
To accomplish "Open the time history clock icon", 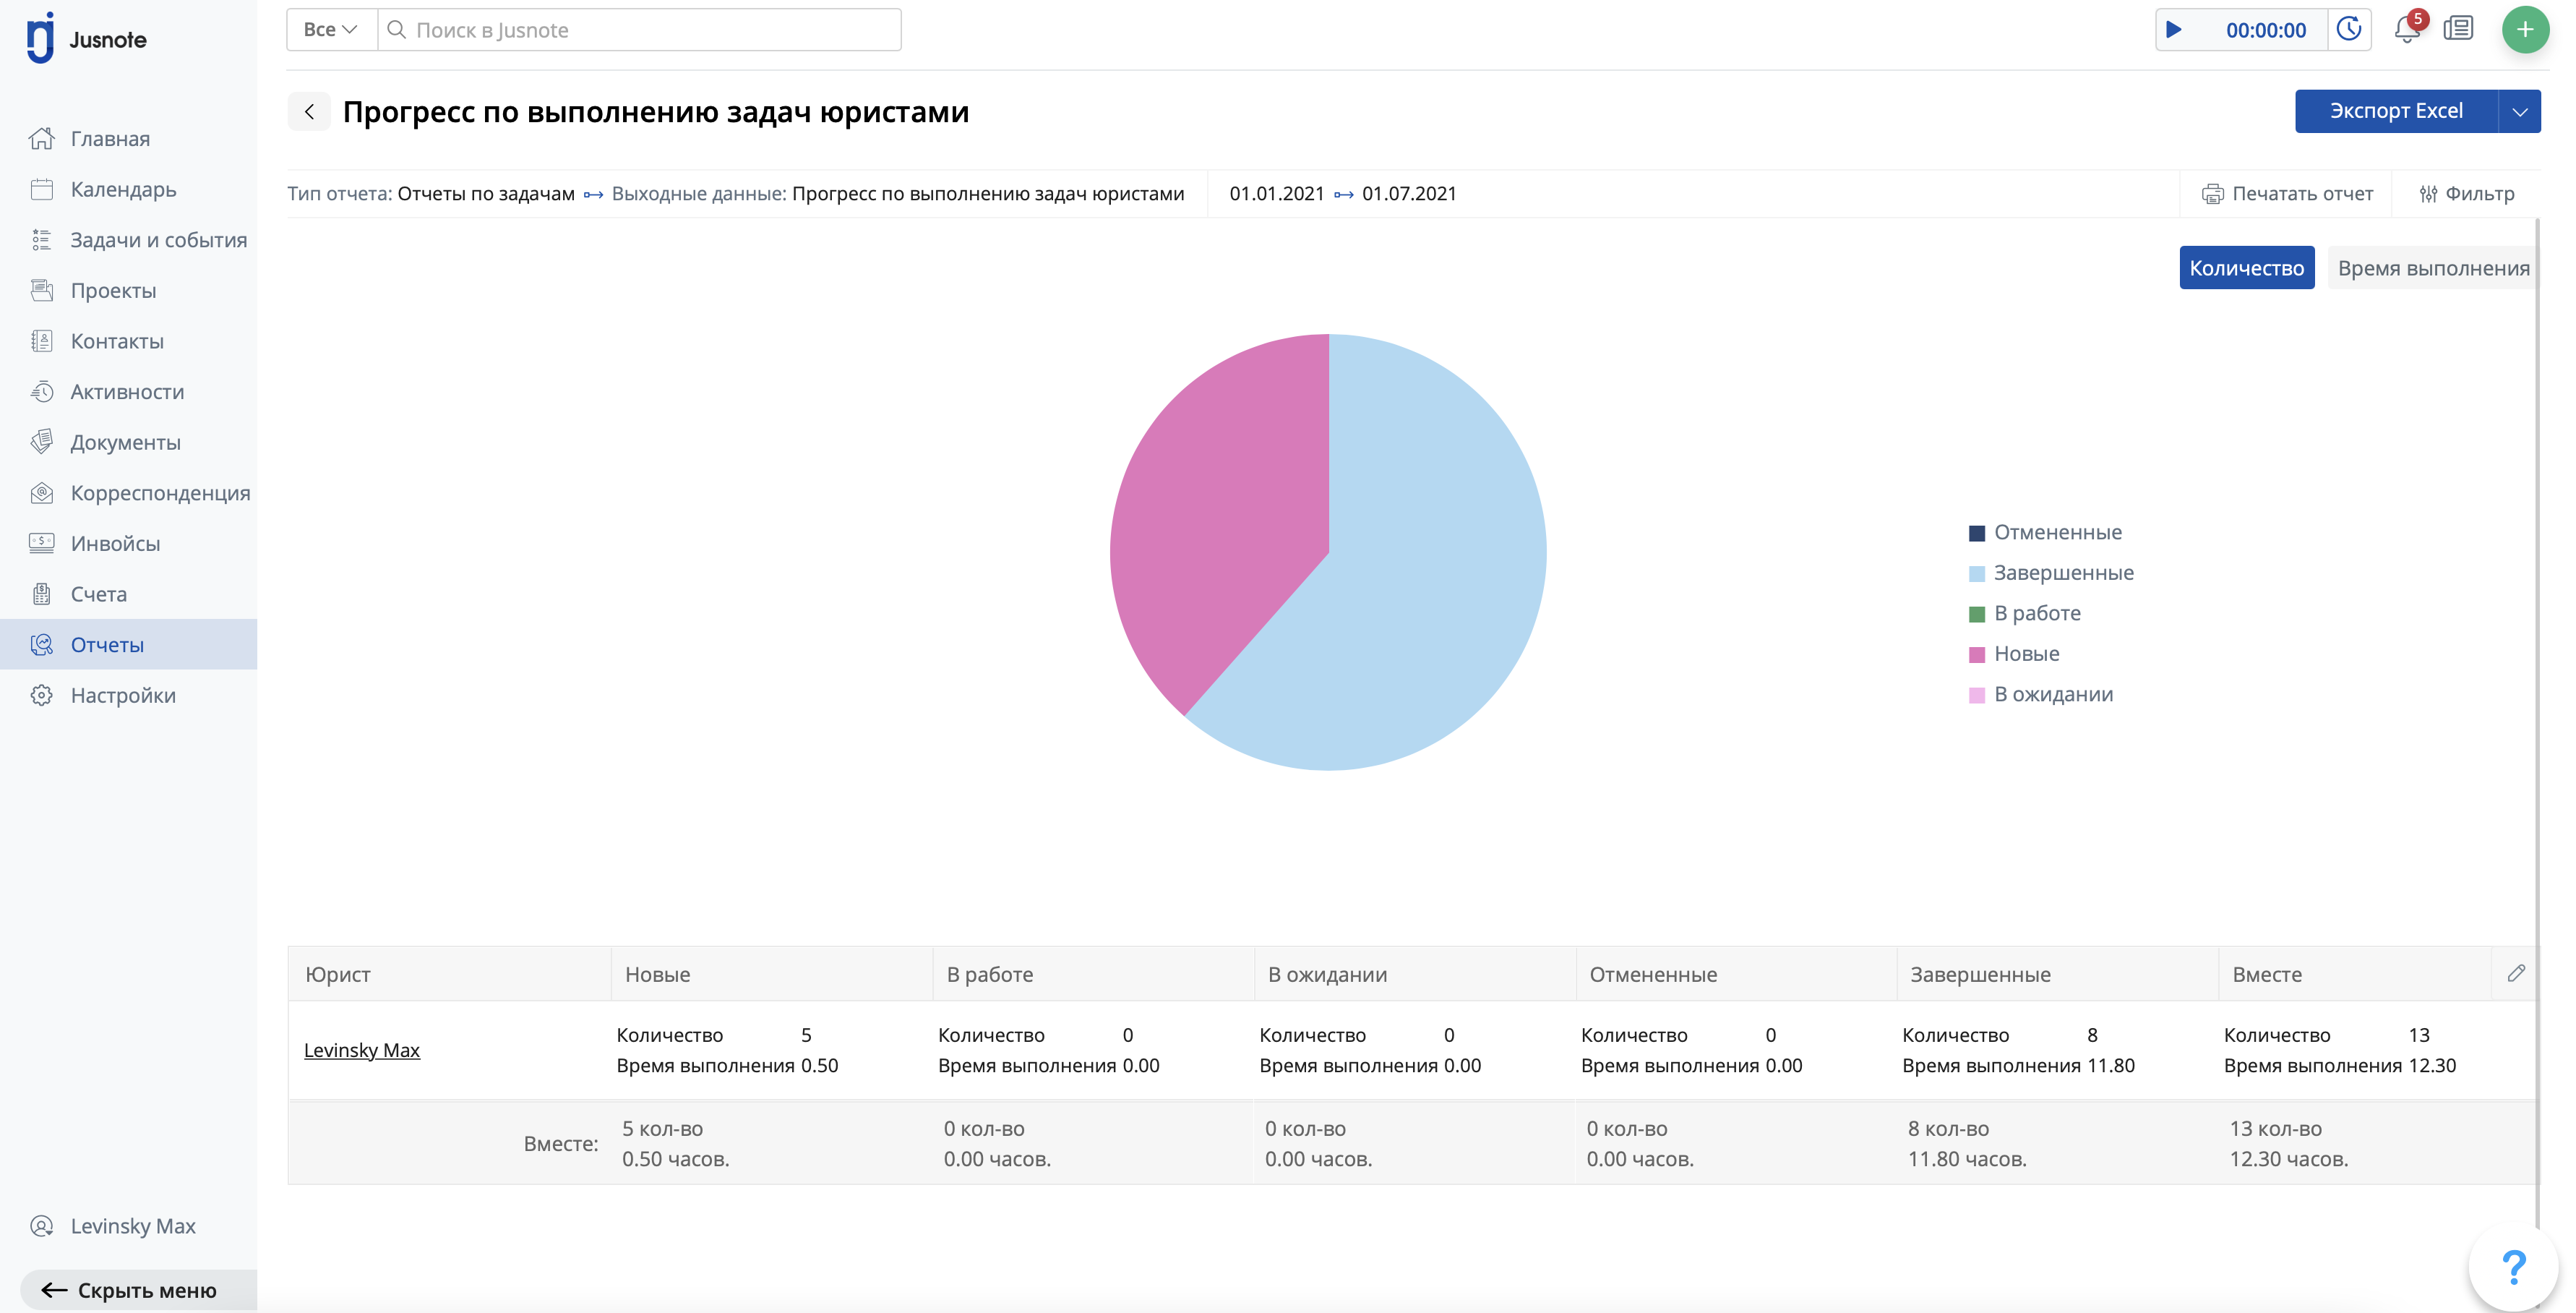I will (2349, 30).
